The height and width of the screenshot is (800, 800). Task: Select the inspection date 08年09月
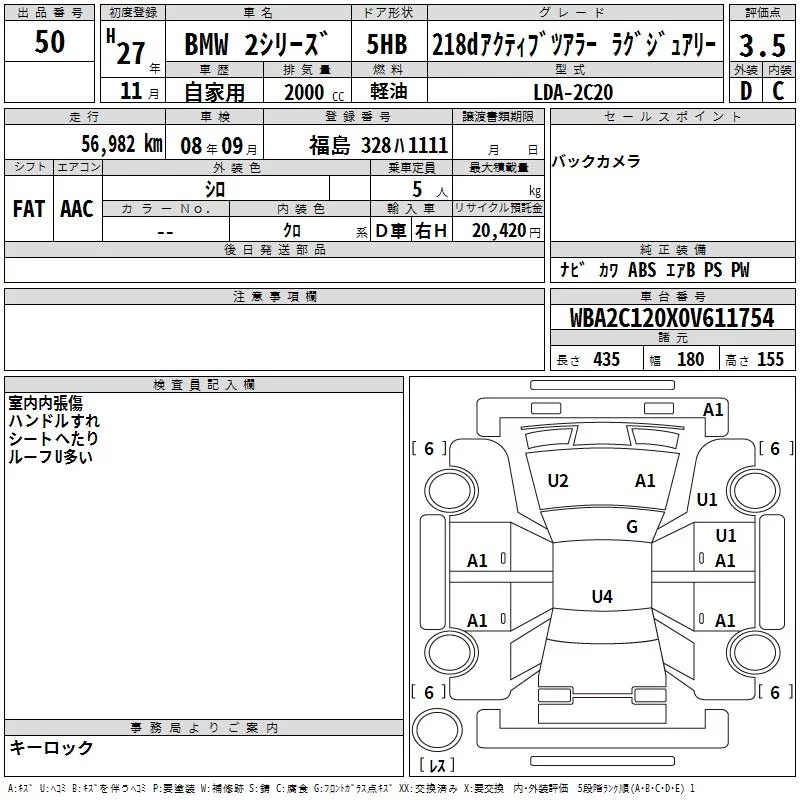(x=219, y=146)
